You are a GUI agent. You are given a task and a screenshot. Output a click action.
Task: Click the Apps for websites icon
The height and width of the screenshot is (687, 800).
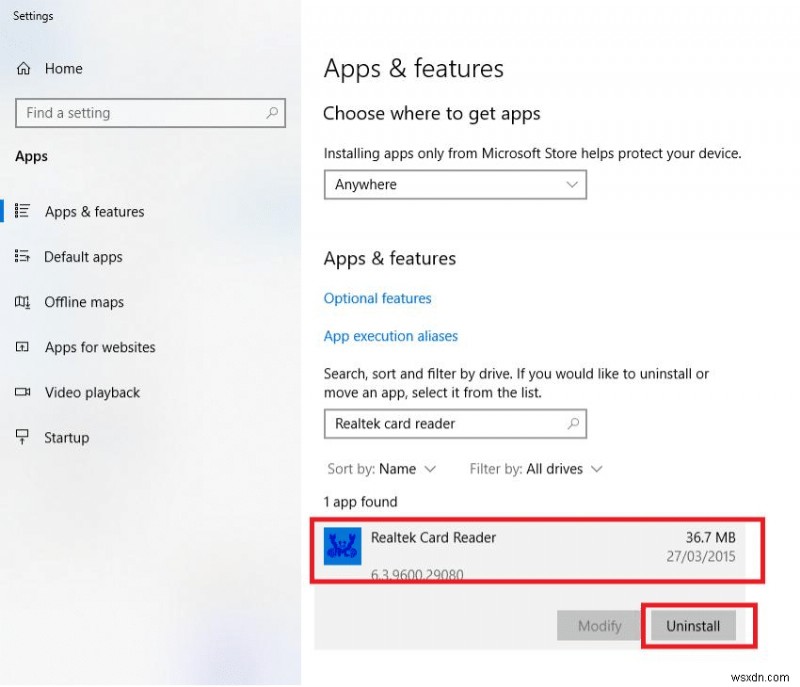[x=23, y=347]
